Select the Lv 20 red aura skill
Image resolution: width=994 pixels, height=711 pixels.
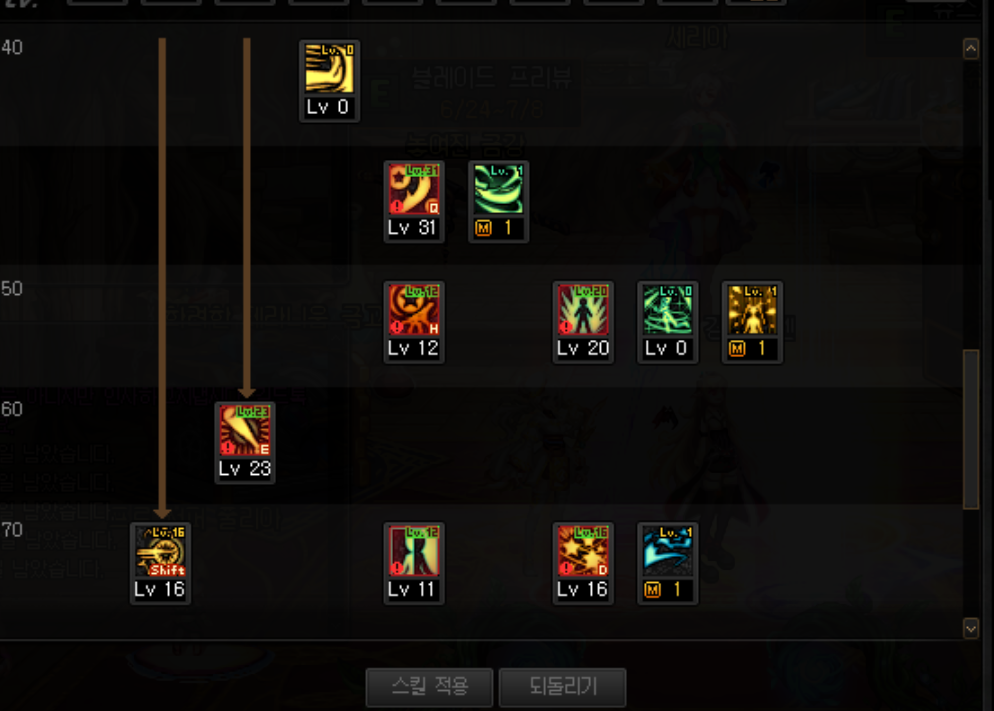583,309
